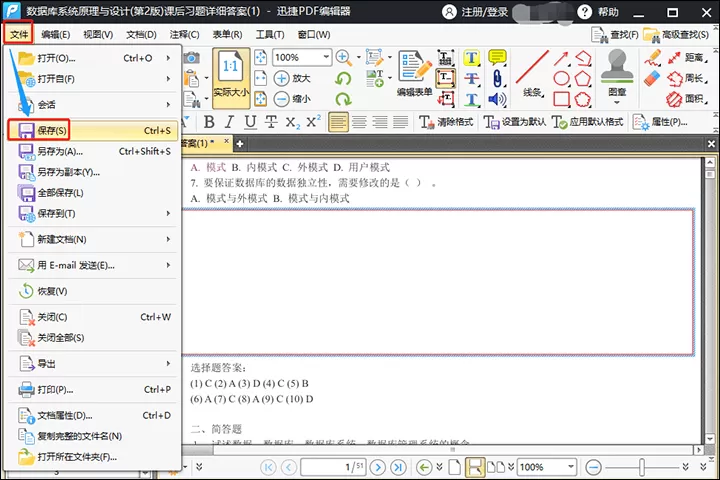Open Properties (属性(P)) button
The width and height of the screenshot is (720, 480).
659,122
